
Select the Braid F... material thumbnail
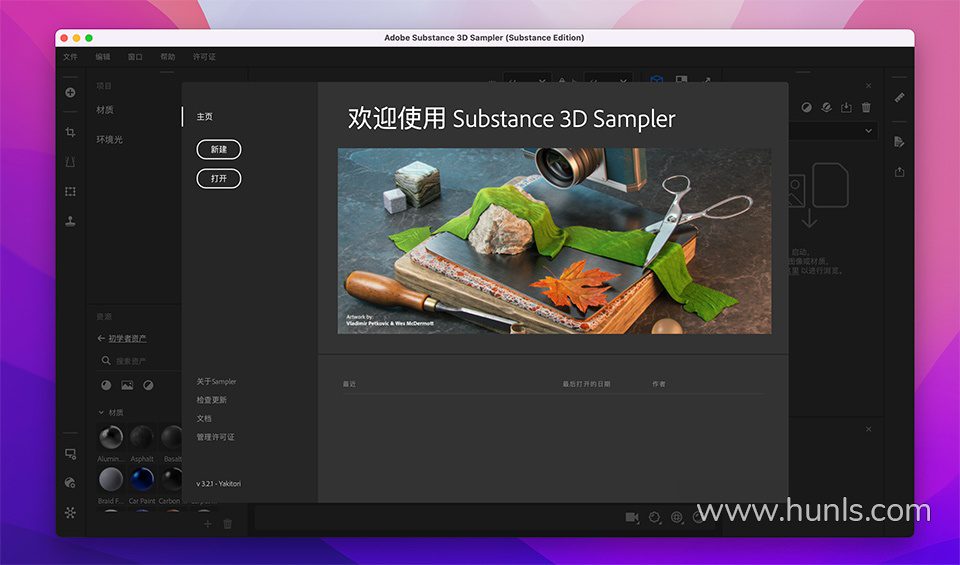pos(111,479)
